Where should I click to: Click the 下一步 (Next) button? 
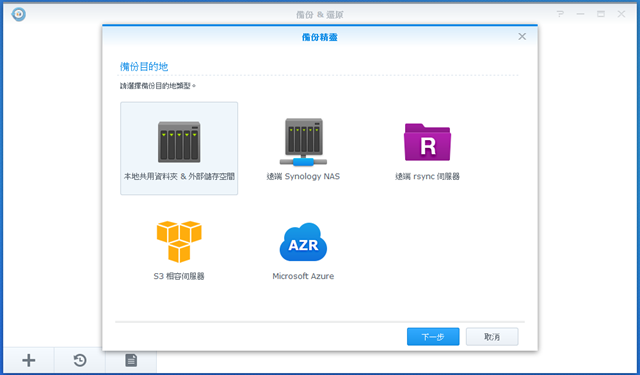(433, 337)
